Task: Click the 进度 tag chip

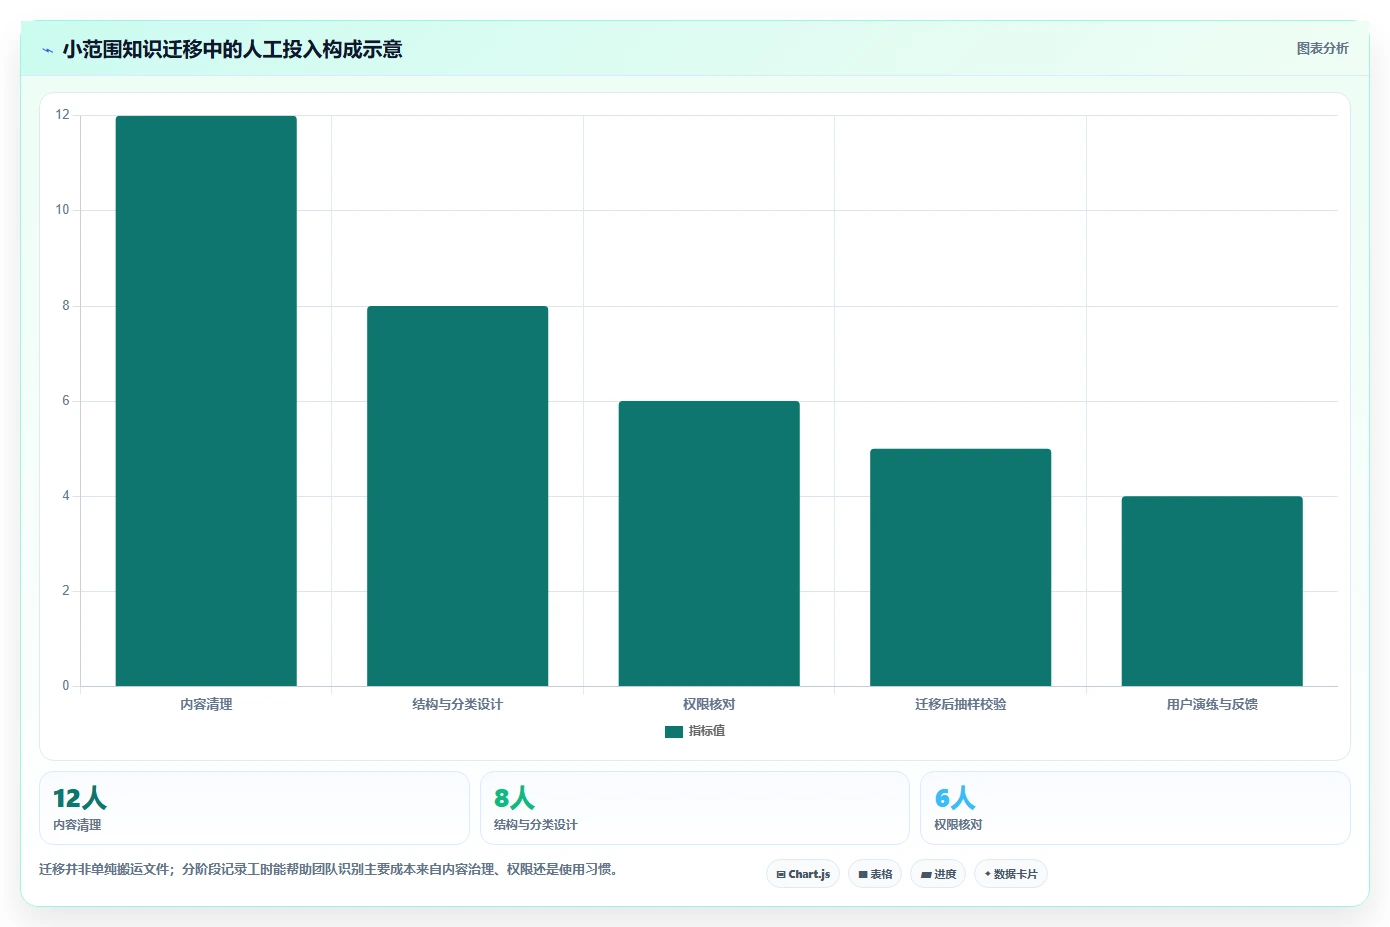Action: click(x=938, y=874)
